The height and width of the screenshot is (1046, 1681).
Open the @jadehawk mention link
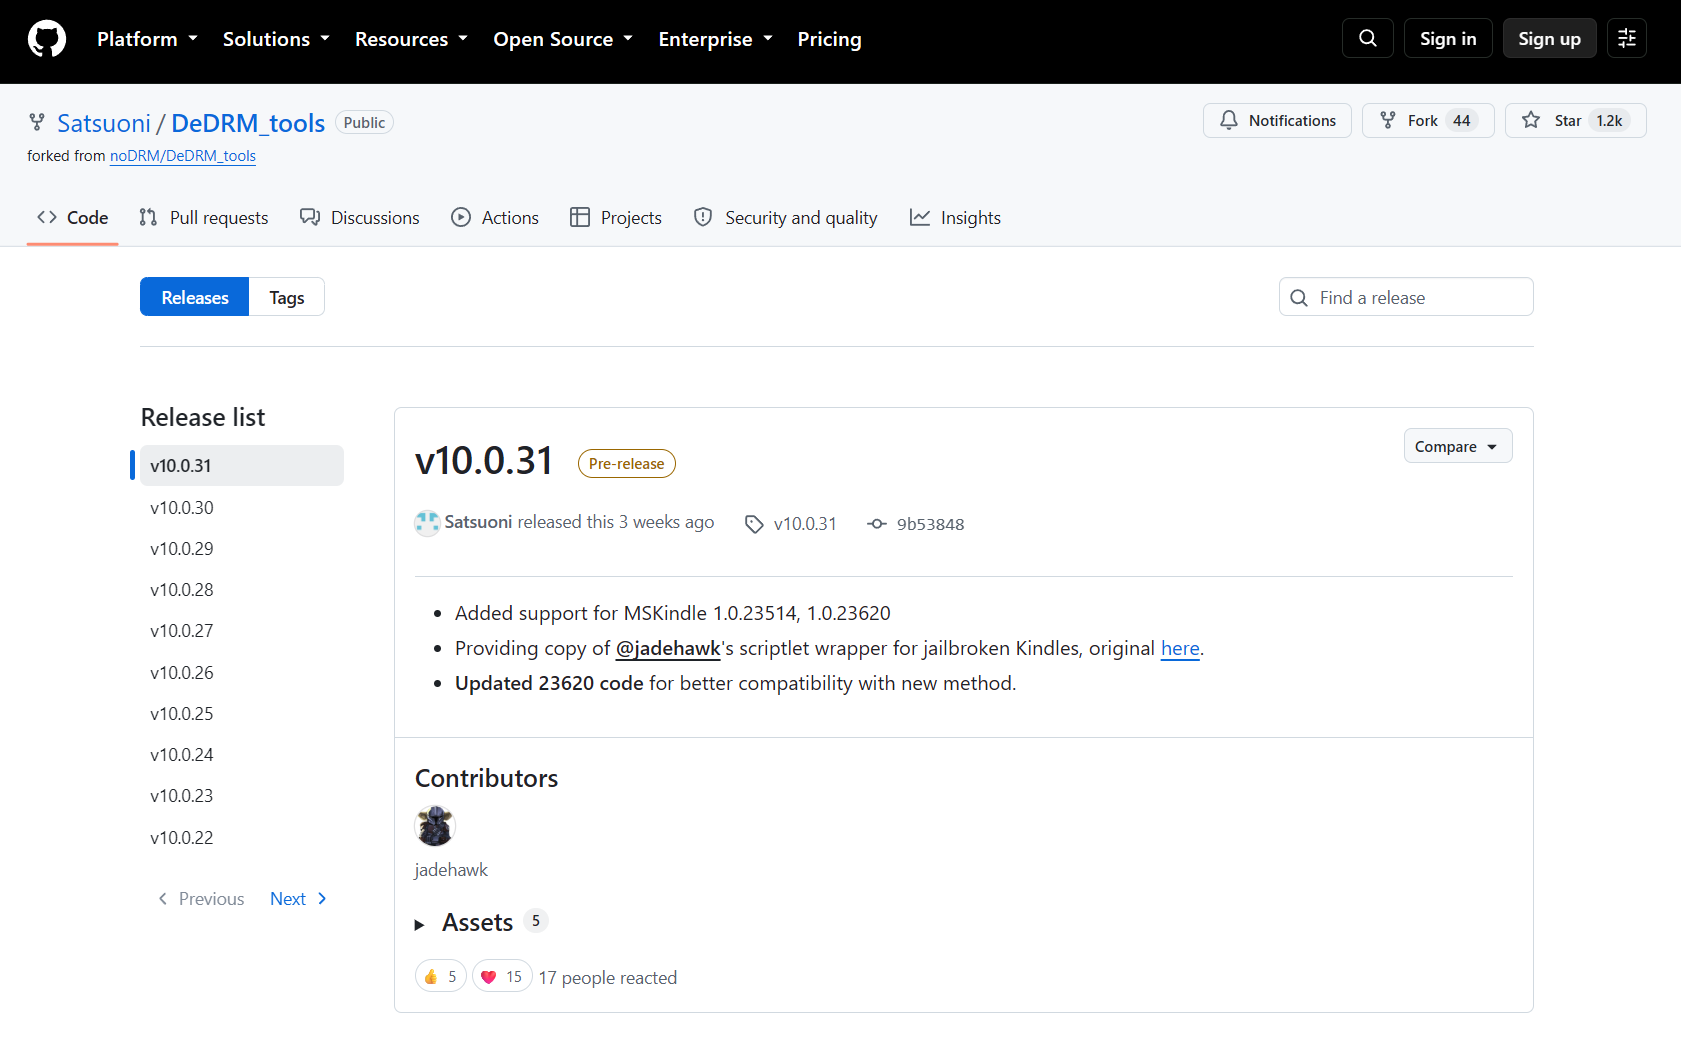pyautogui.click(x=668, y=648)
